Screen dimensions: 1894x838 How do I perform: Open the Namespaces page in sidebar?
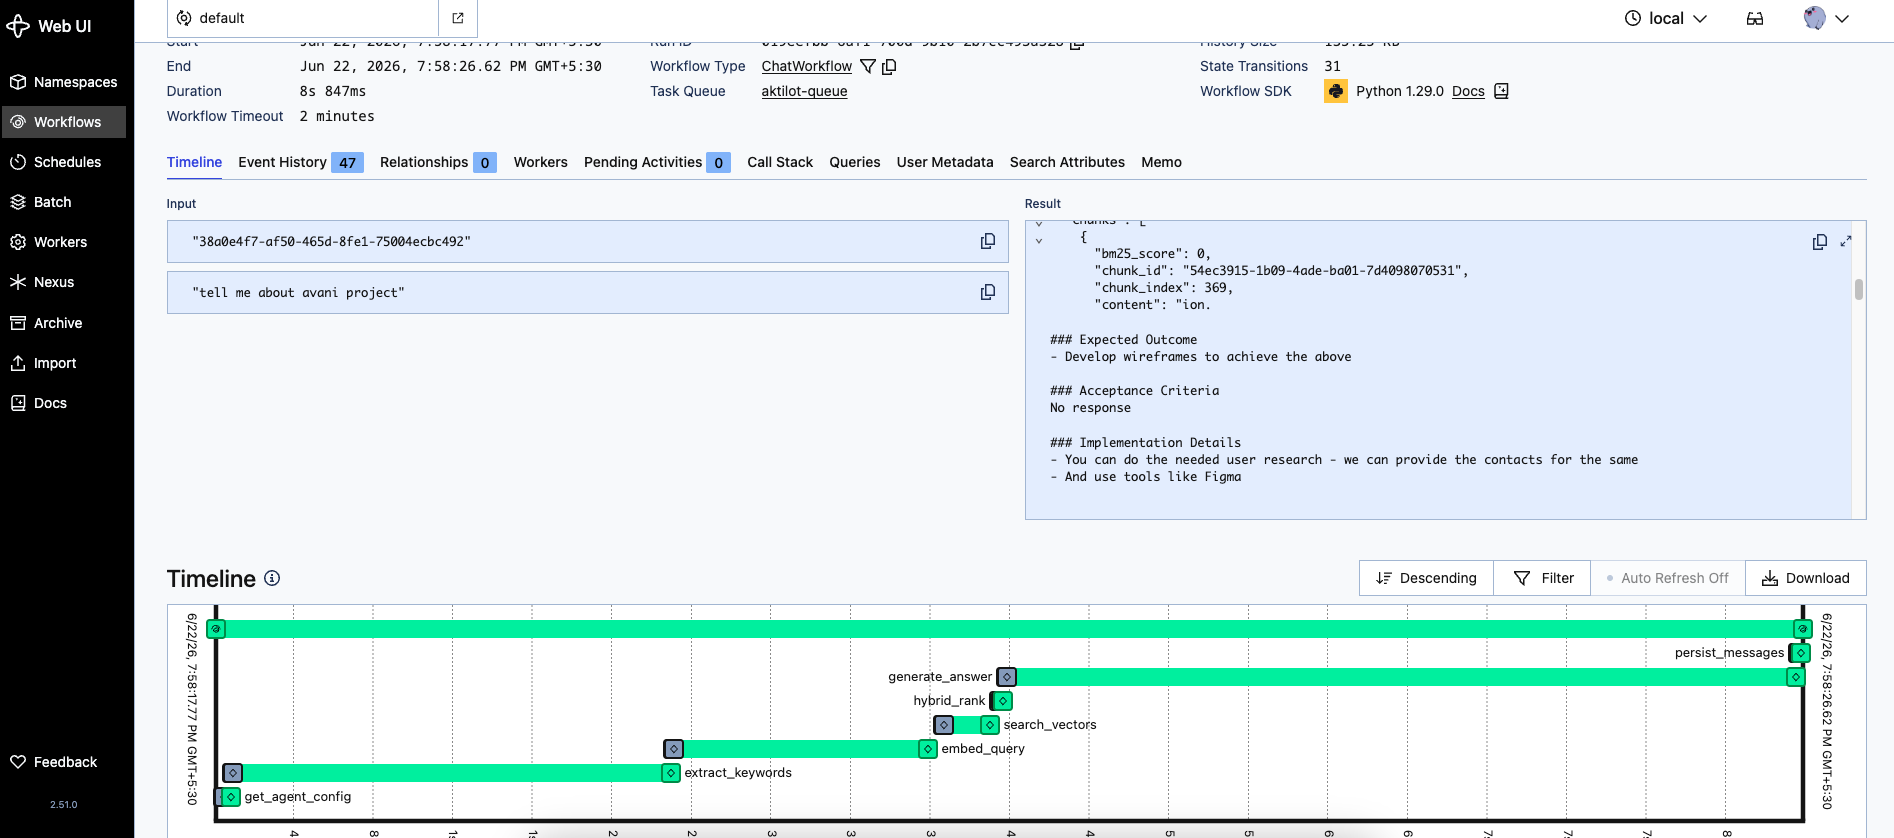(64, 82)
